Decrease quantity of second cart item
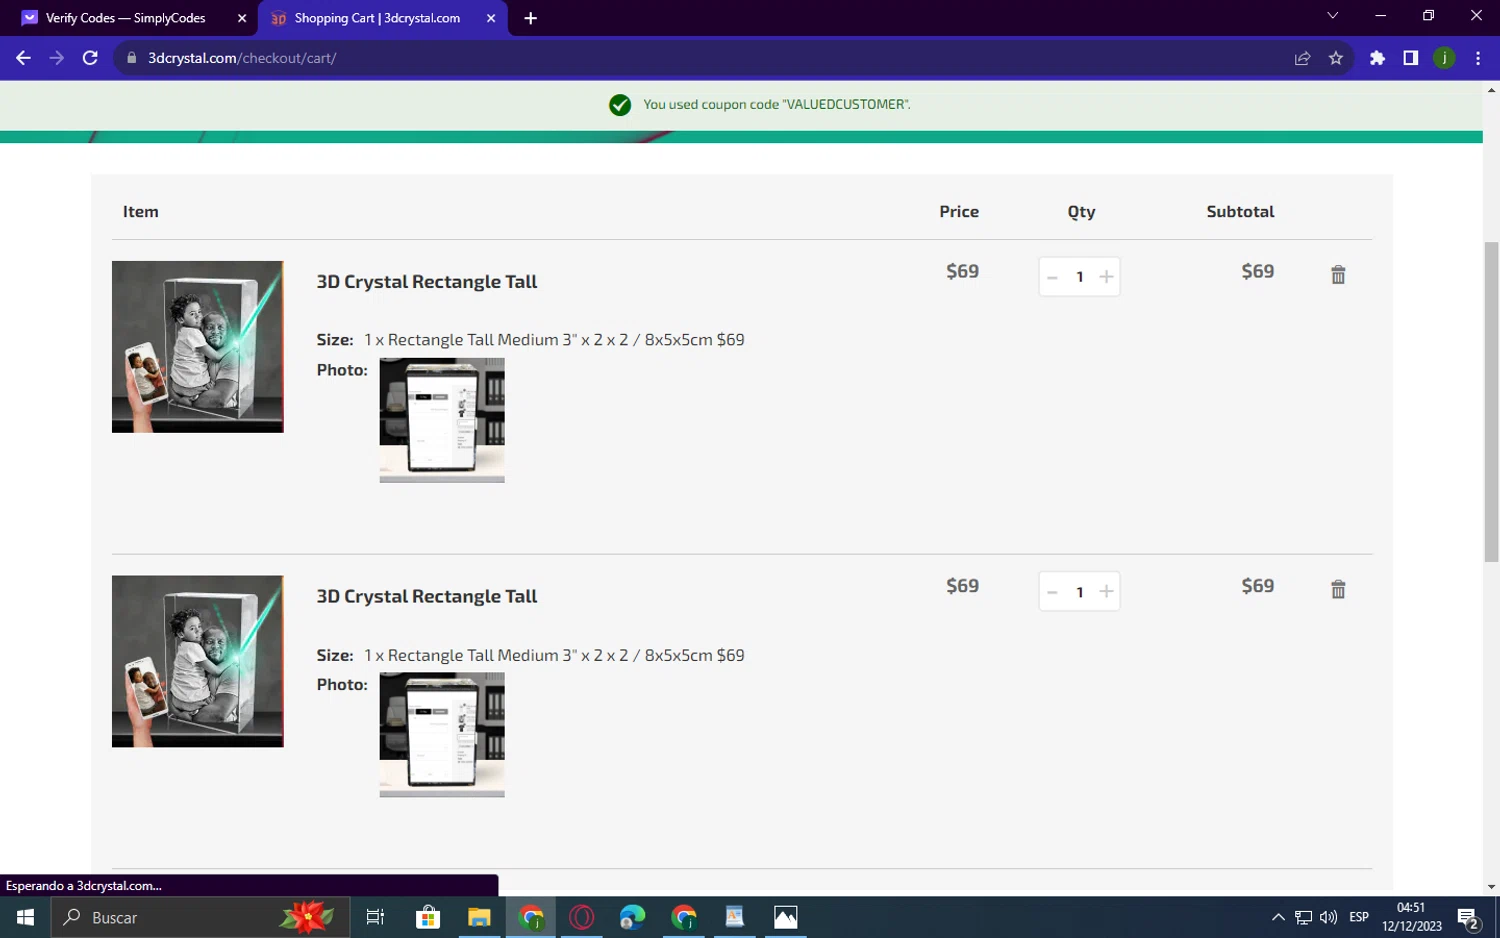The width and height of the screenshot is (1500, 938). tap(1052, 592)
